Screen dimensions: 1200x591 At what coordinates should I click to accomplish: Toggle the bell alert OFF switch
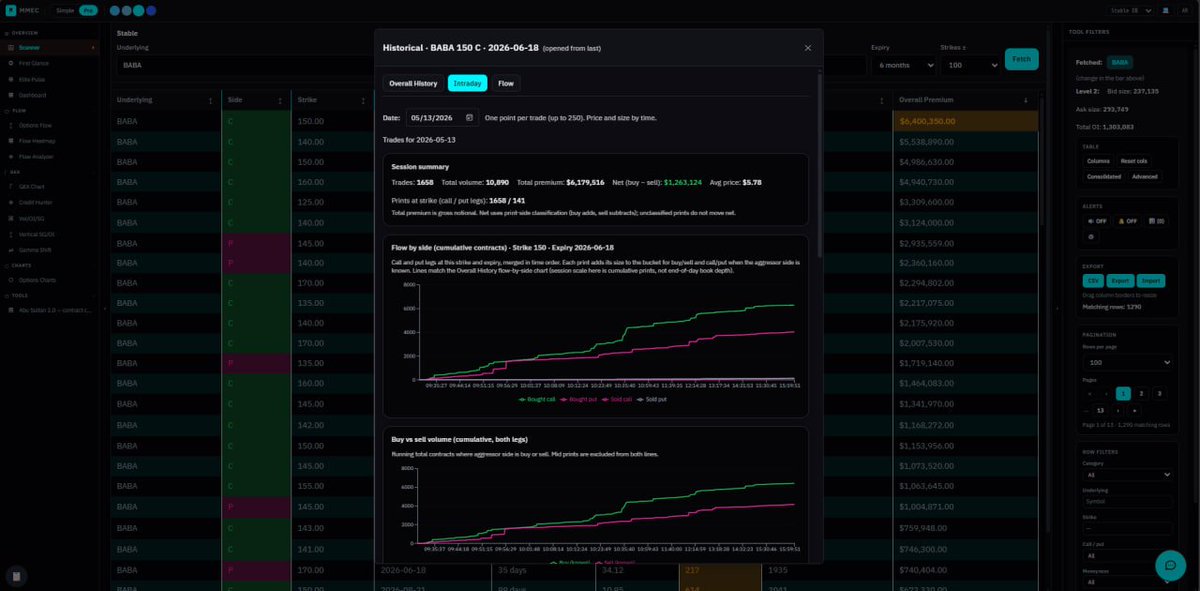[1127, 221]
